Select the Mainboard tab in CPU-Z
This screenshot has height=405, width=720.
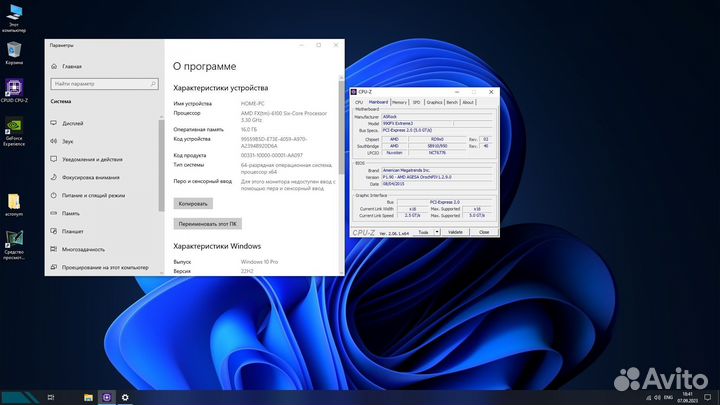(x=378, y=102)
